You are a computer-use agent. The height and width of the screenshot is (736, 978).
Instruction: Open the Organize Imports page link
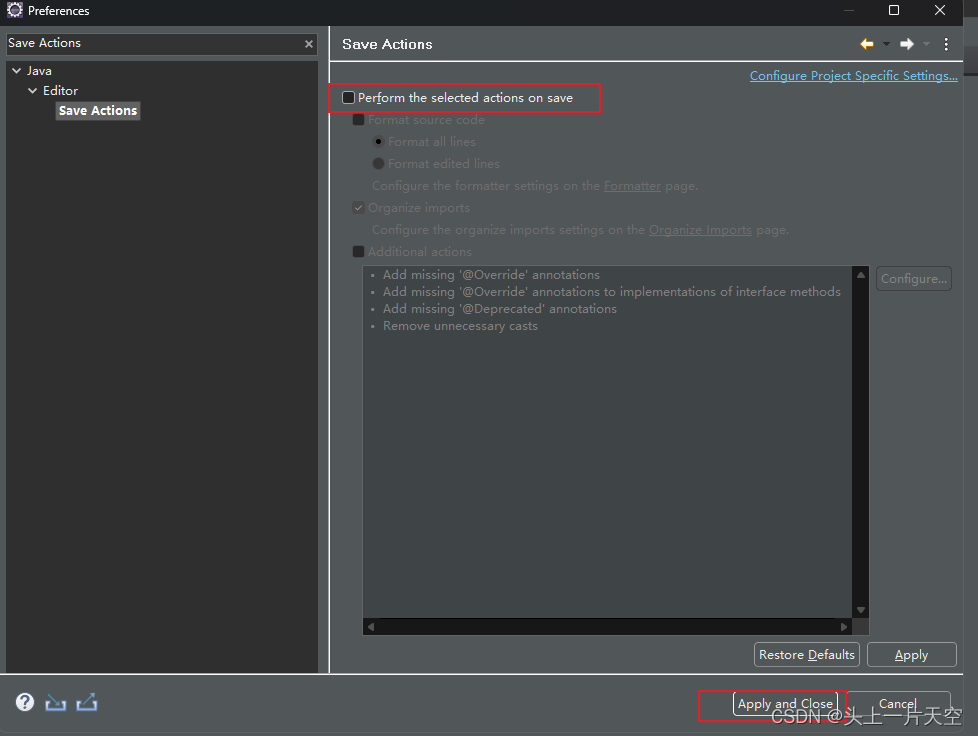[700, 230]
